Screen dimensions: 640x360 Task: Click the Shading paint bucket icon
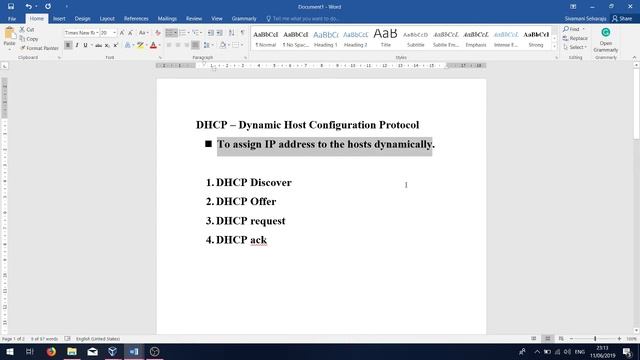tap(223, 45)
